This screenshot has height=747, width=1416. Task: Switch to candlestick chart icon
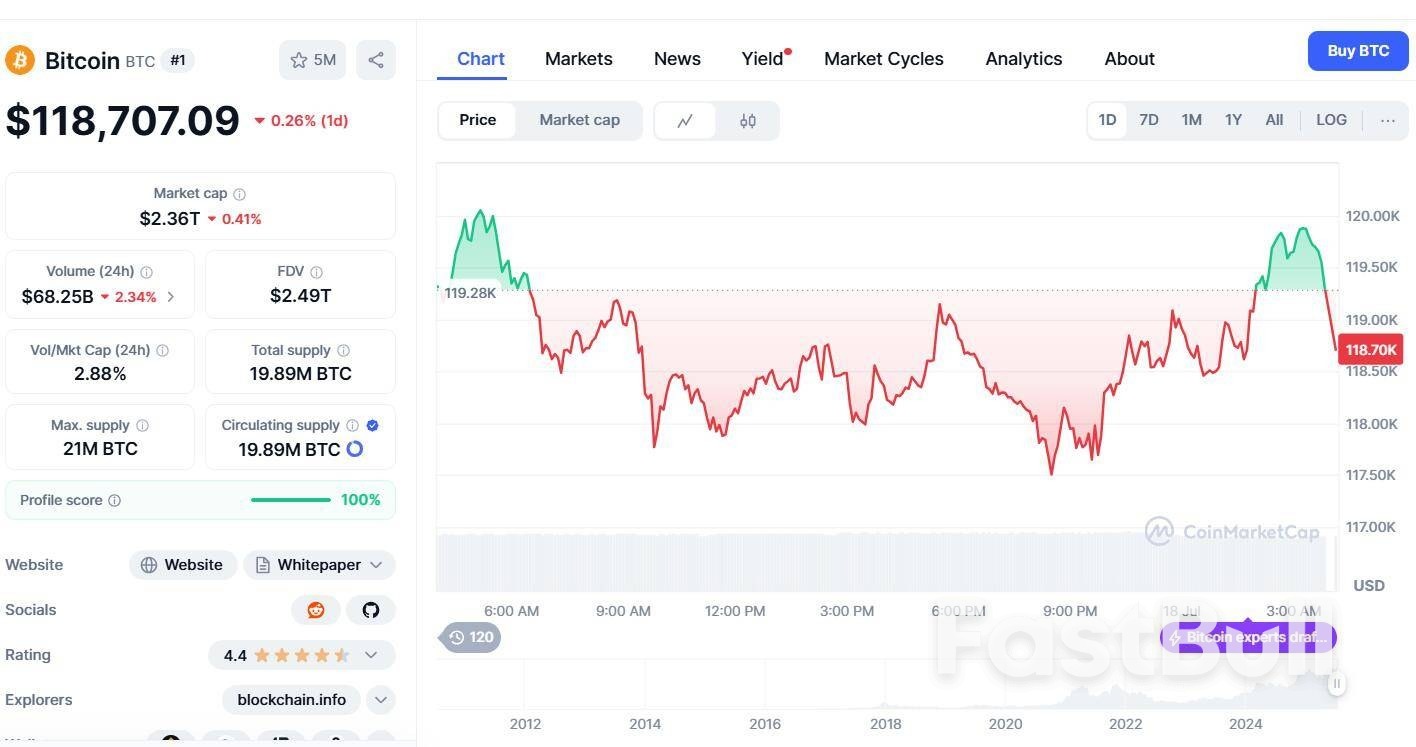747,121
